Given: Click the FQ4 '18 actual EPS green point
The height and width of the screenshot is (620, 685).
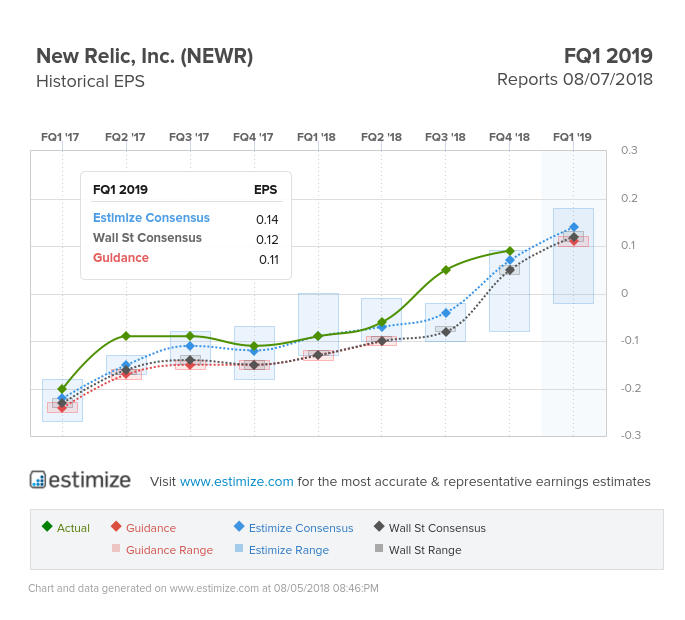Looking at the screenshot, I should pos(509,251).
